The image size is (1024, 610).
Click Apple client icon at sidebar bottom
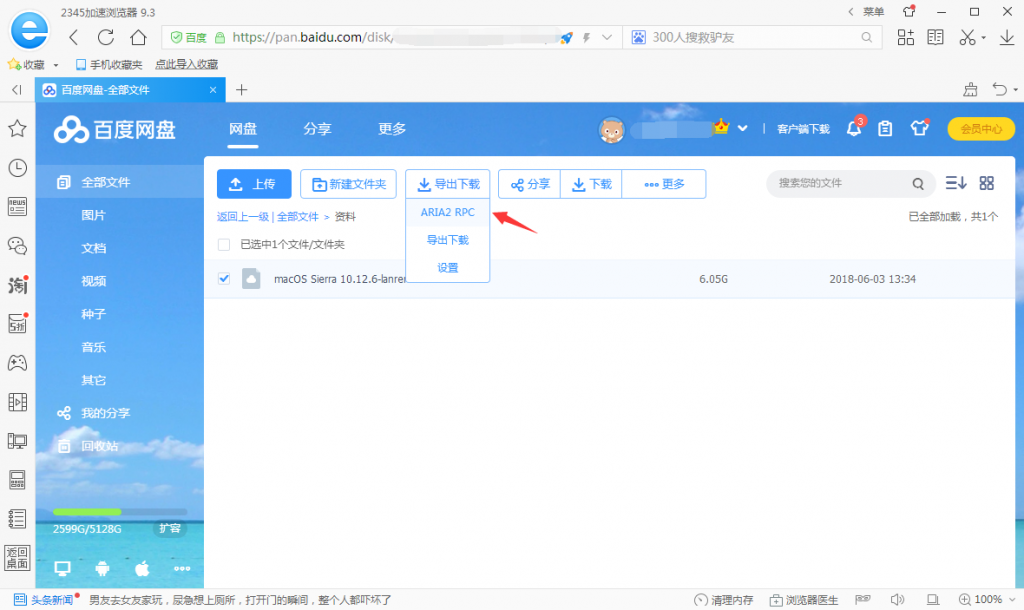(142, 568)
